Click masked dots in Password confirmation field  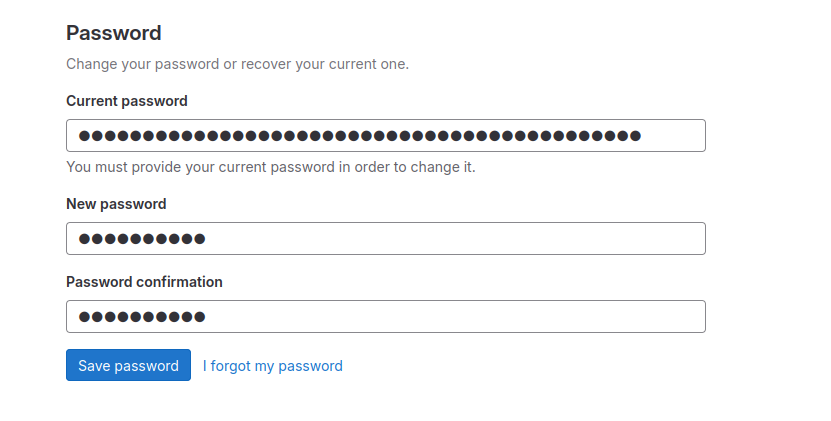[x=141, y=317]
